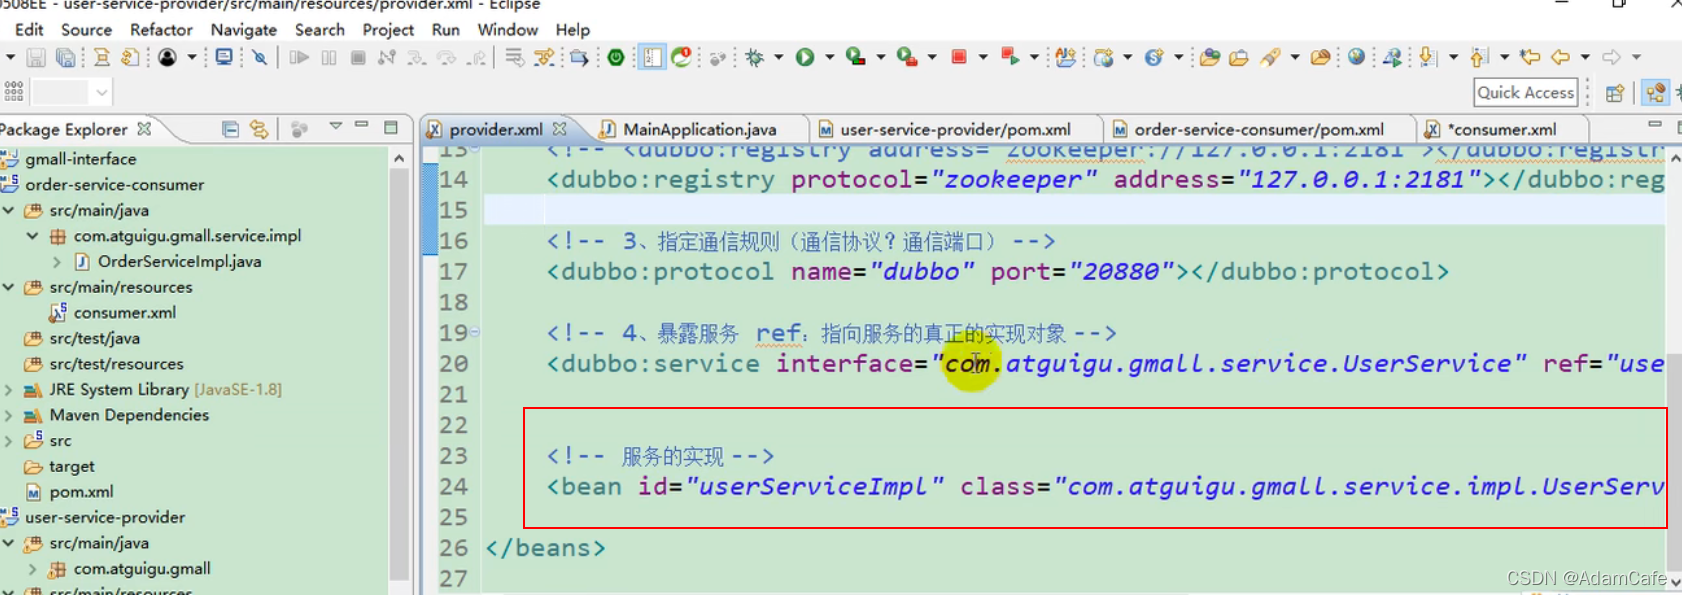The image size is (1682, 595).
Task: Collapse the src/main/resources folder
Action: coord(8,287)
